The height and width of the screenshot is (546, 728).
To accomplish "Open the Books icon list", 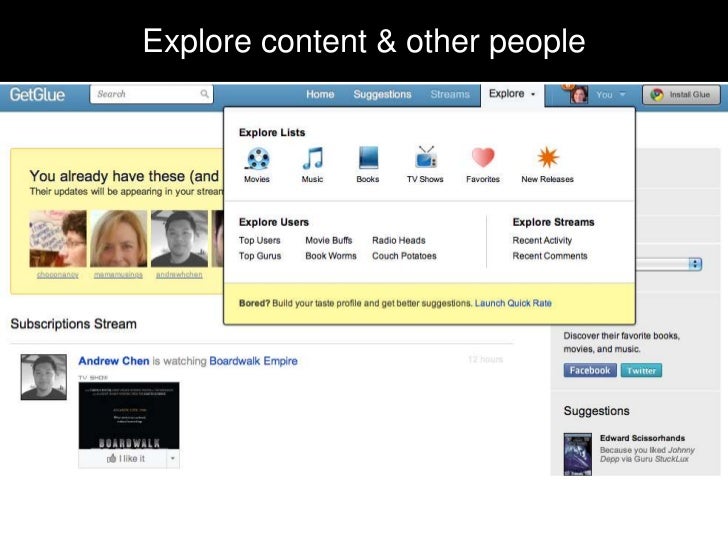I will click(368, 158).
